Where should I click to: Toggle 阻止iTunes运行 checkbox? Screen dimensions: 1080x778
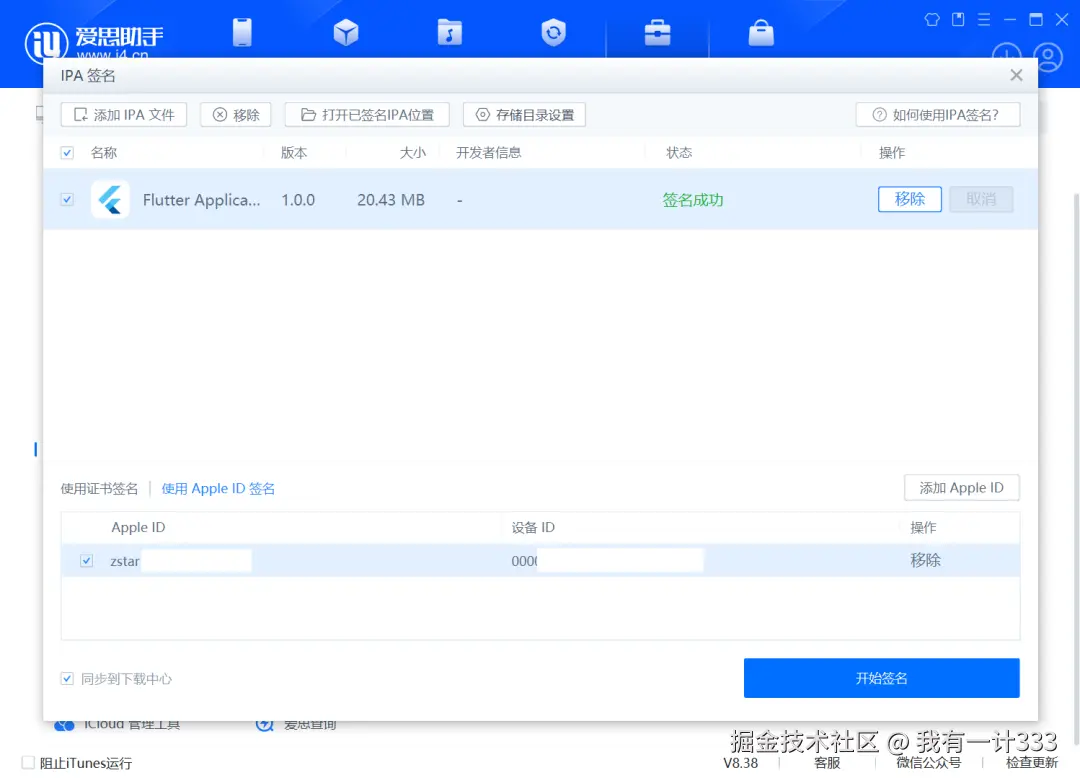coord(28,762)
